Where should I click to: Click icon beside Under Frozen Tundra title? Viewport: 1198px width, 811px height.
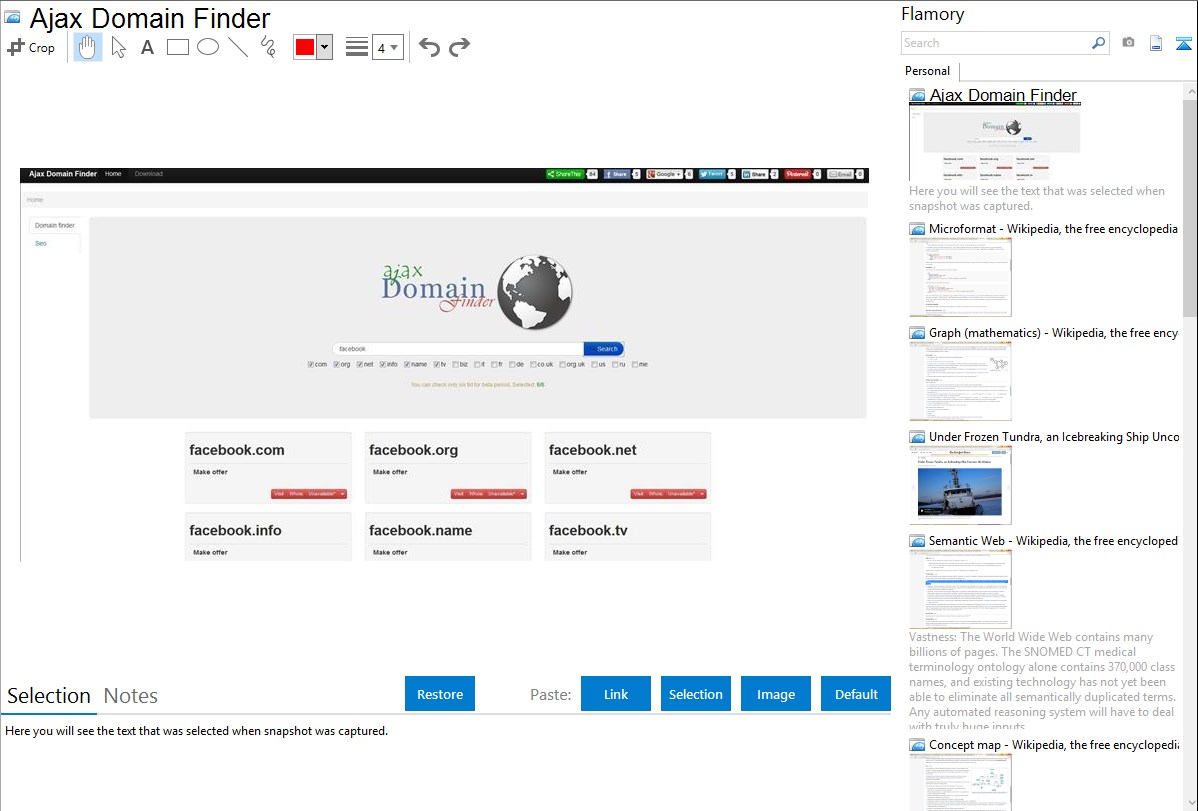click(x=917, y=437)
